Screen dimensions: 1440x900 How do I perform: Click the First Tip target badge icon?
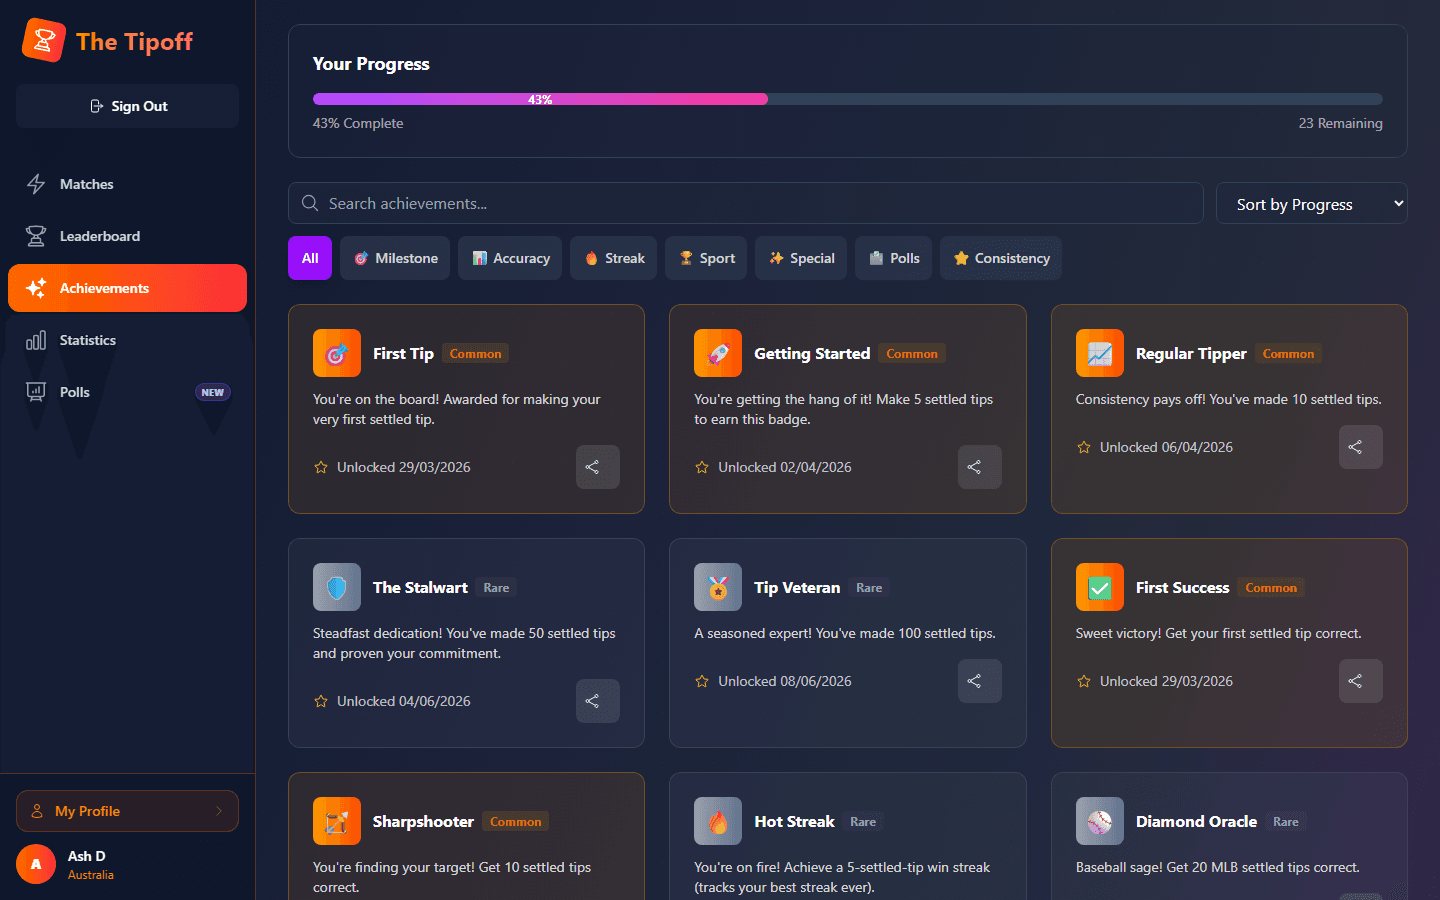coord(337,353)
